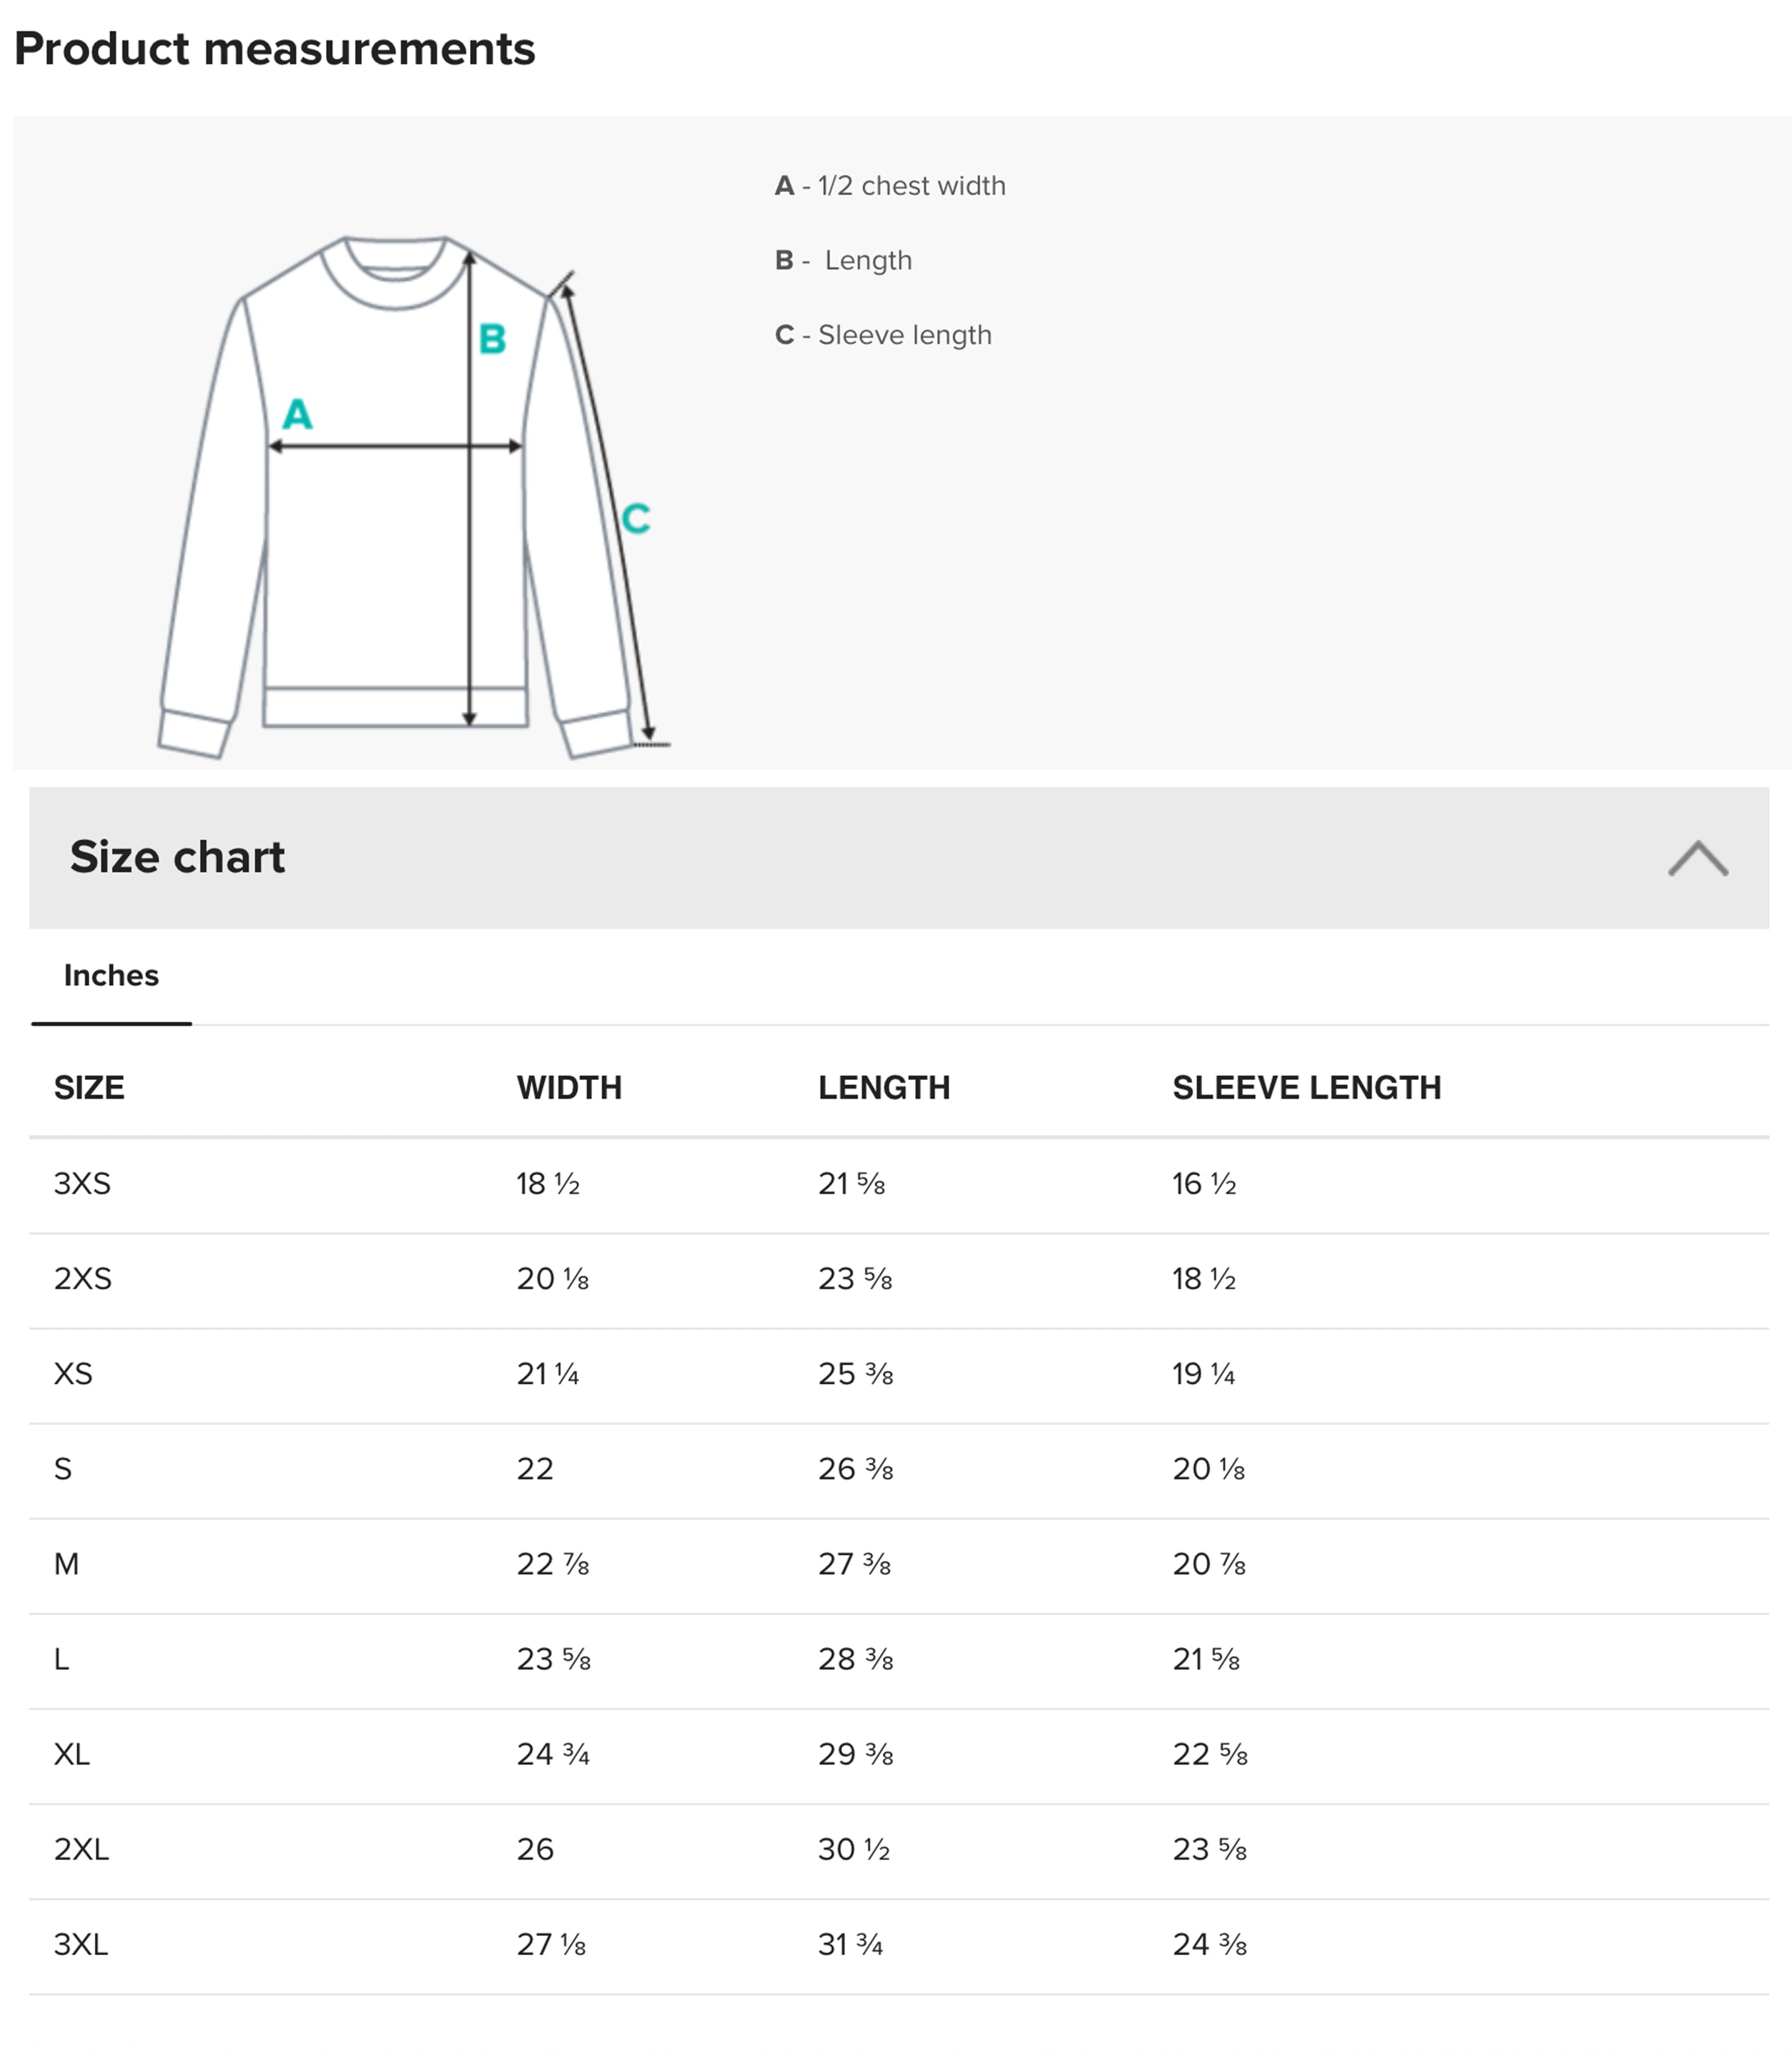The height and width of the screenshot is (2053, 1792).
Task: Click the Product measurements heading
Action: 275,49
